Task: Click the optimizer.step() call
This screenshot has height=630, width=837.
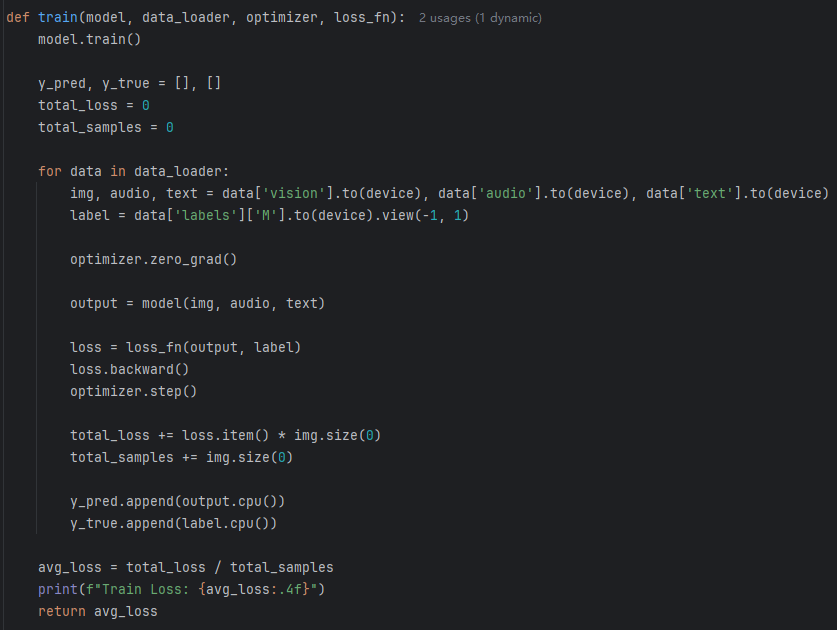Action: pyautogui.click(x=134, y=391)
